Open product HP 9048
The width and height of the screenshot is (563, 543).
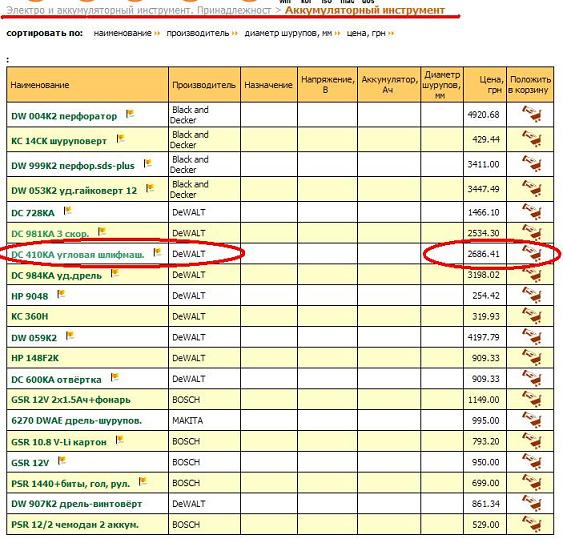click(x=29, y=296)
